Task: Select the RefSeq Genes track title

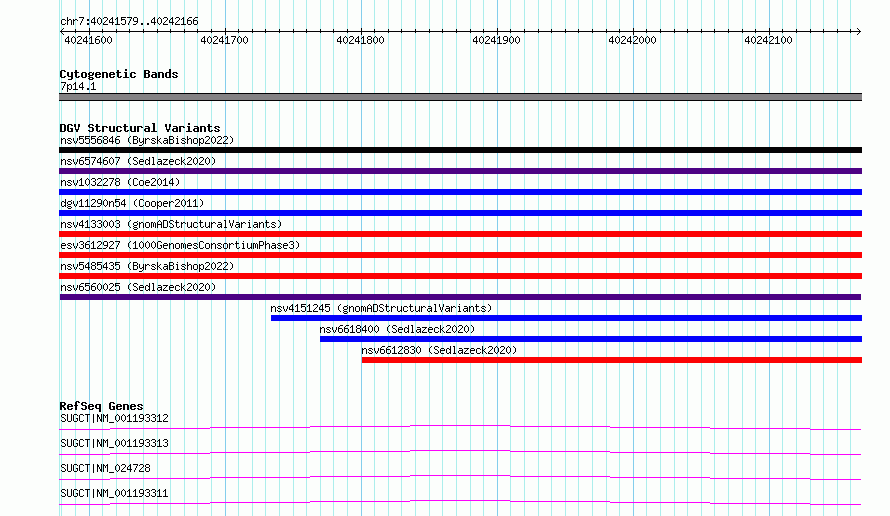Action: (x=102, y=406)
